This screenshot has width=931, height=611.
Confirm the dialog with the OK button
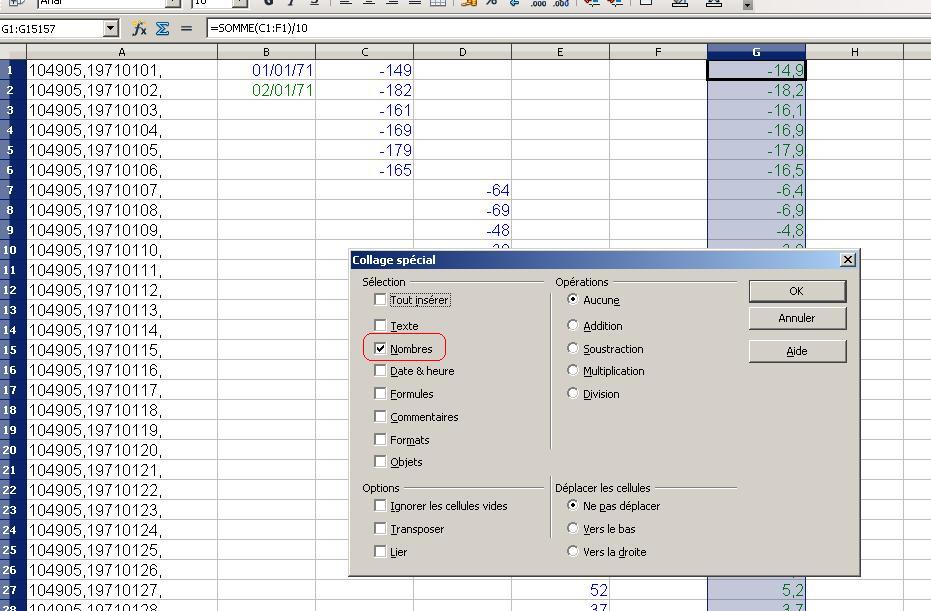click(797, 291)
